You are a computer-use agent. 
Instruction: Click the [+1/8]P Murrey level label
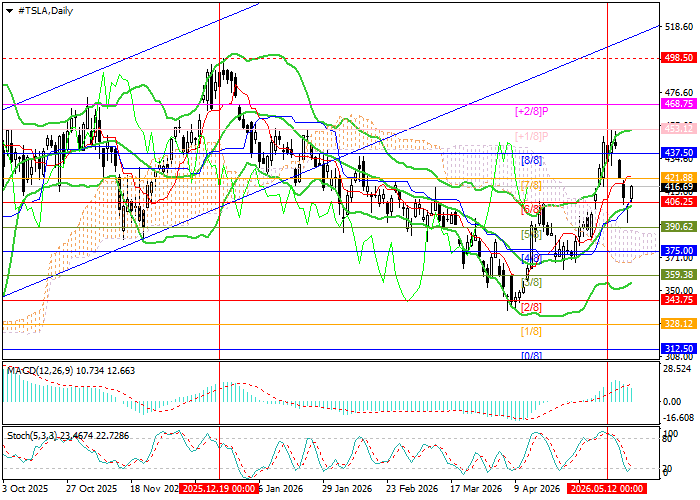[531, 136]
